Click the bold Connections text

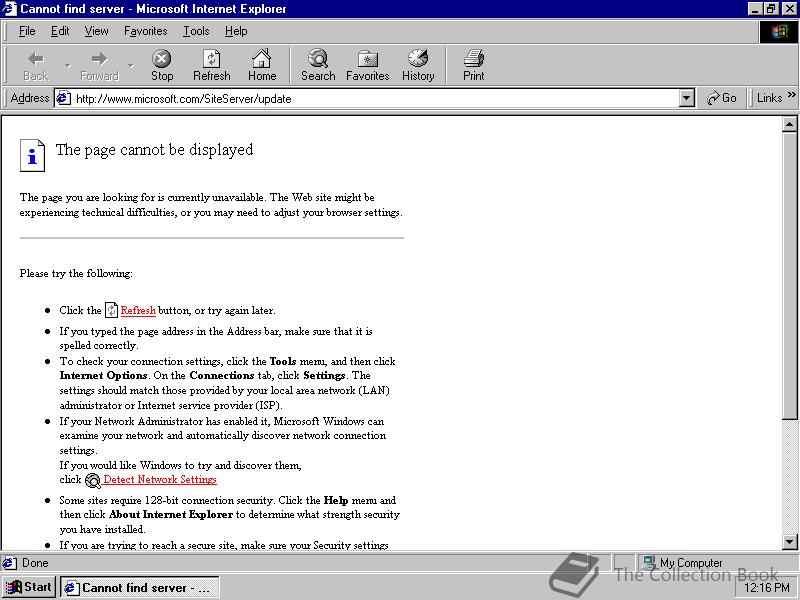coord(222,376)
